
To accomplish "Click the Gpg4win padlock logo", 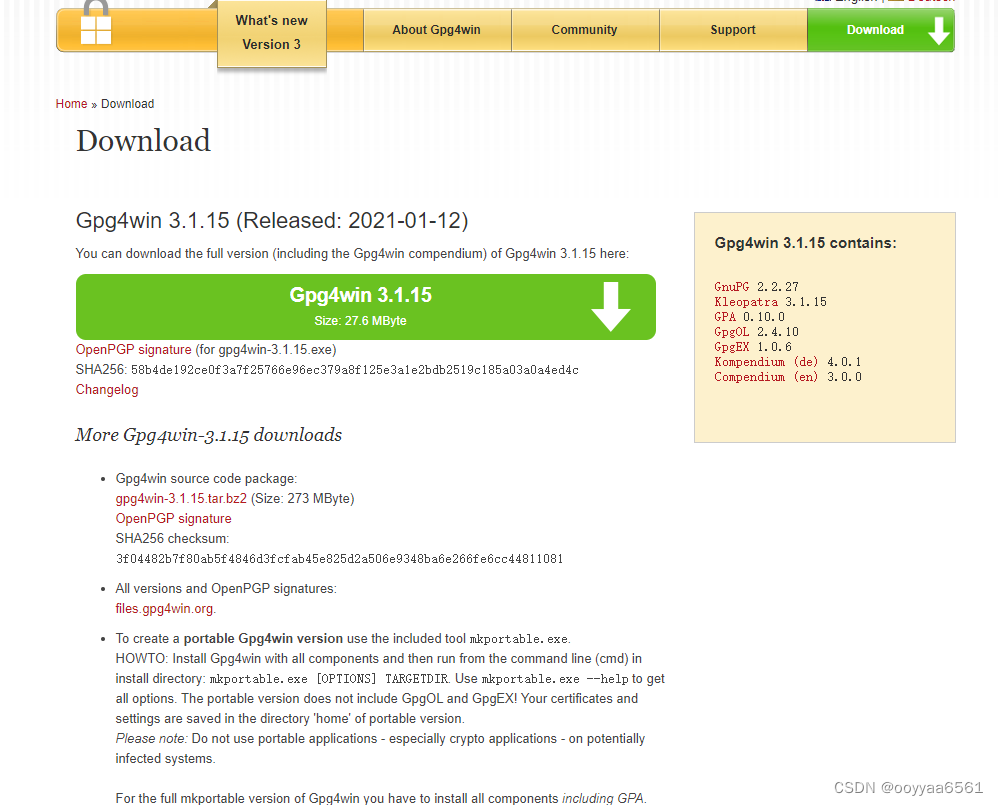I will pyautogui.click(x=96, y=22).
